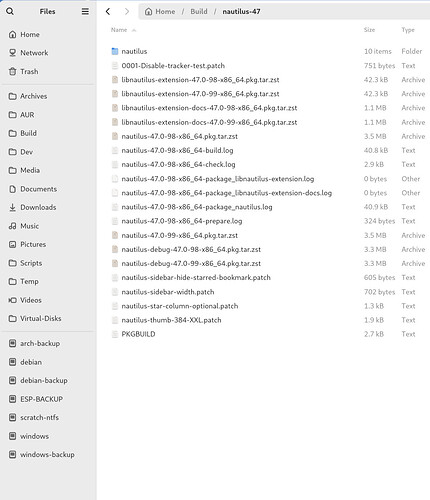Image resolution: width=430 pixels, height=500 pixels.
Task: Sort by the Type column header
Action: (x=408, y=30)
